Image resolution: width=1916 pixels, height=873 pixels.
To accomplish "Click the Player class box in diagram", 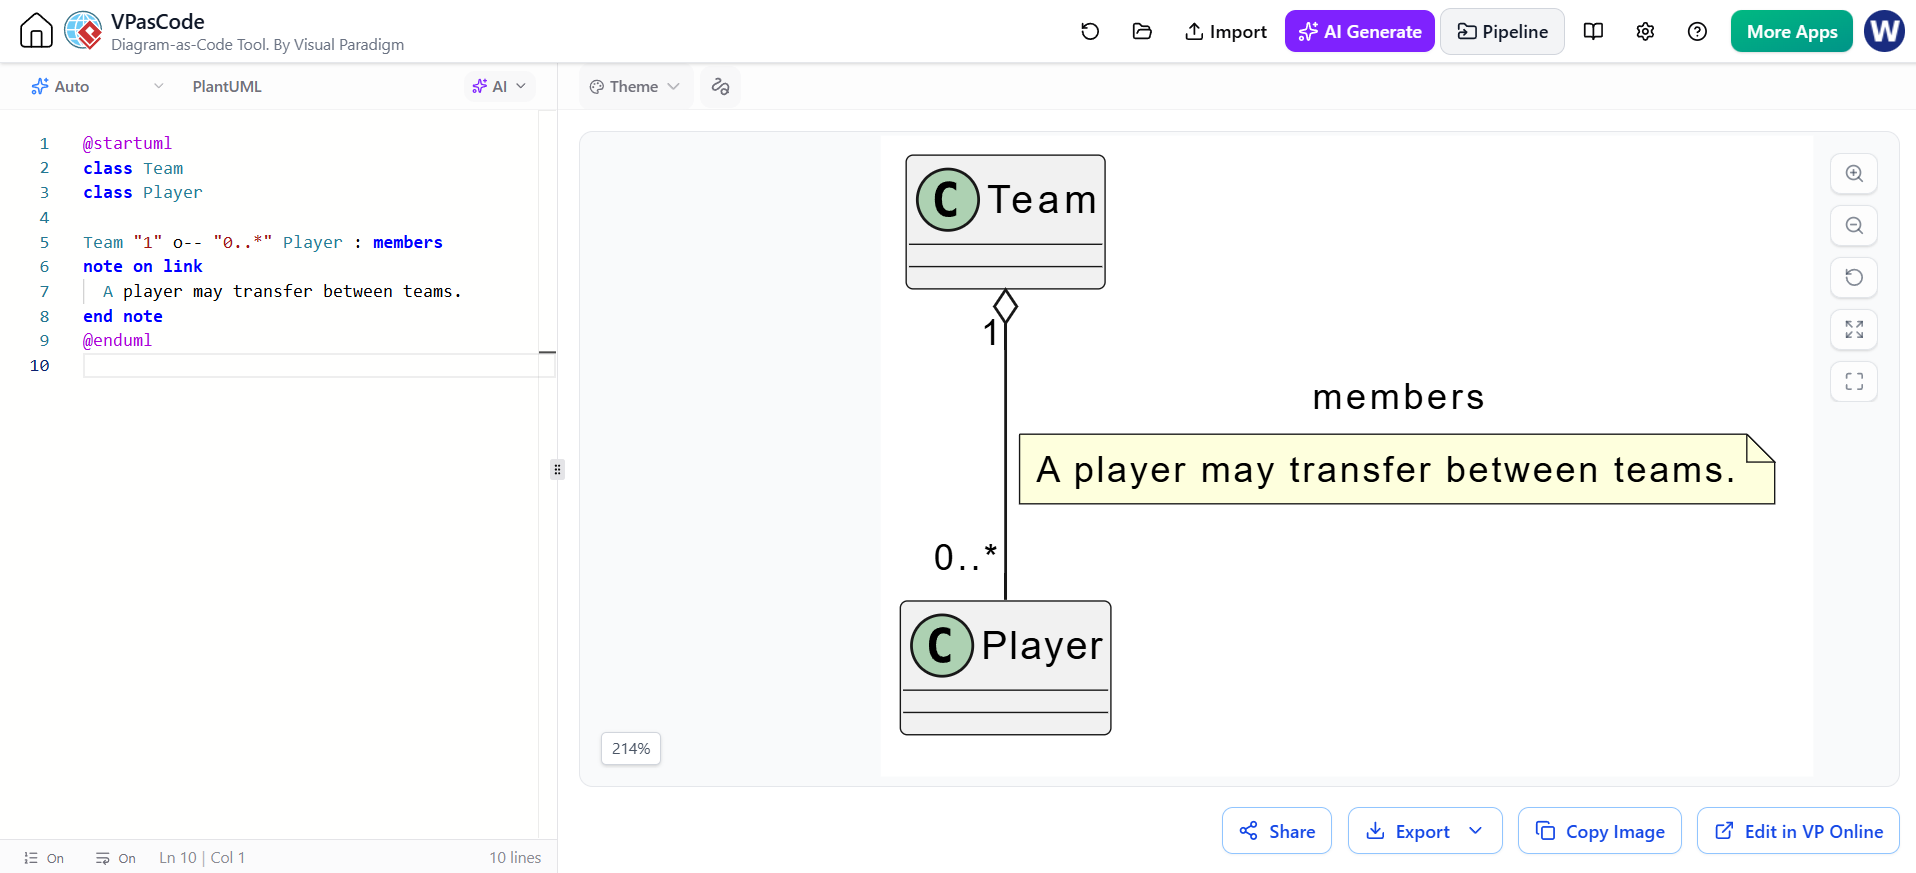I will [x=1005, y=668].
